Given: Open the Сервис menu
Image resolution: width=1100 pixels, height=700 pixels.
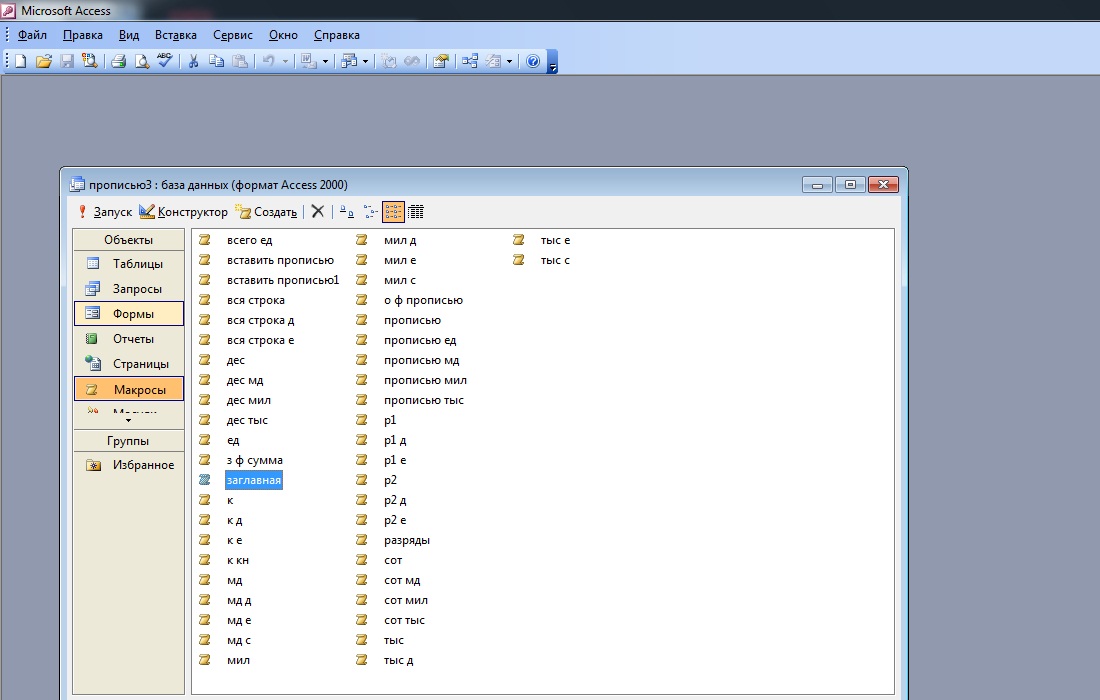Looking at the screenshot, I should [233, 35].
